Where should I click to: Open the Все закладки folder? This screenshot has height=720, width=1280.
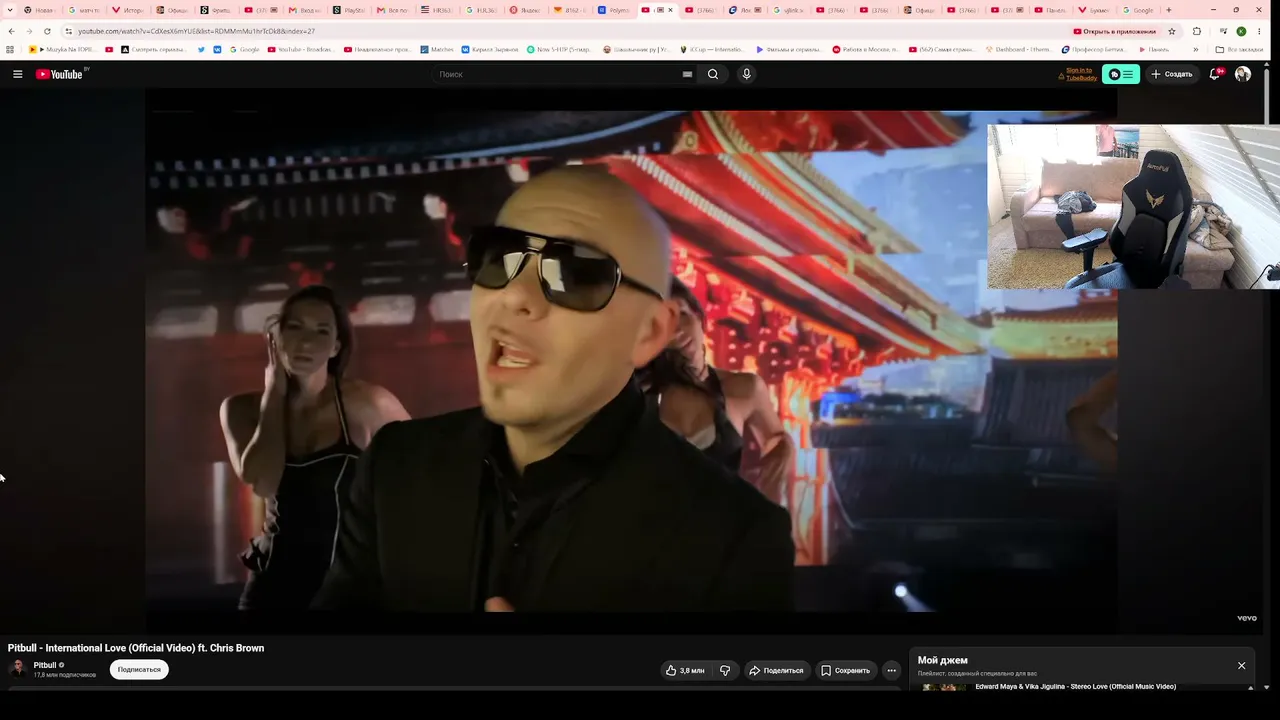(x=1239, y=49)
